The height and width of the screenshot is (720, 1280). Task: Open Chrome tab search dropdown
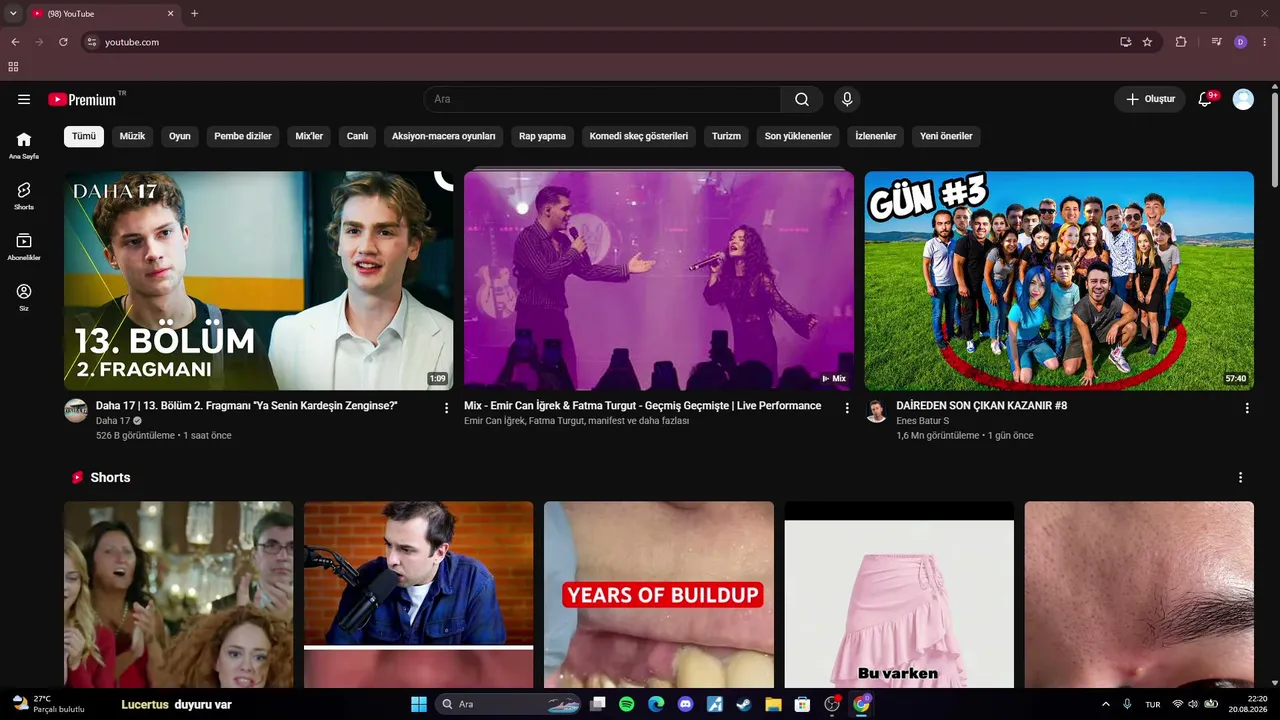point(13,13)
